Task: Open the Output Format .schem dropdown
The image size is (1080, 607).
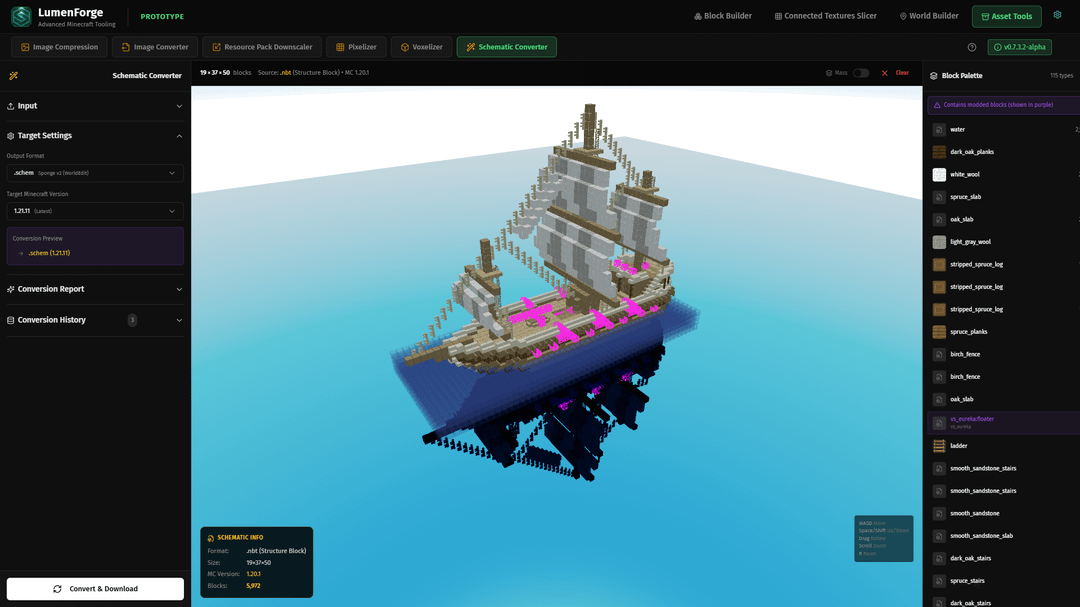Action: click(95, 173)
